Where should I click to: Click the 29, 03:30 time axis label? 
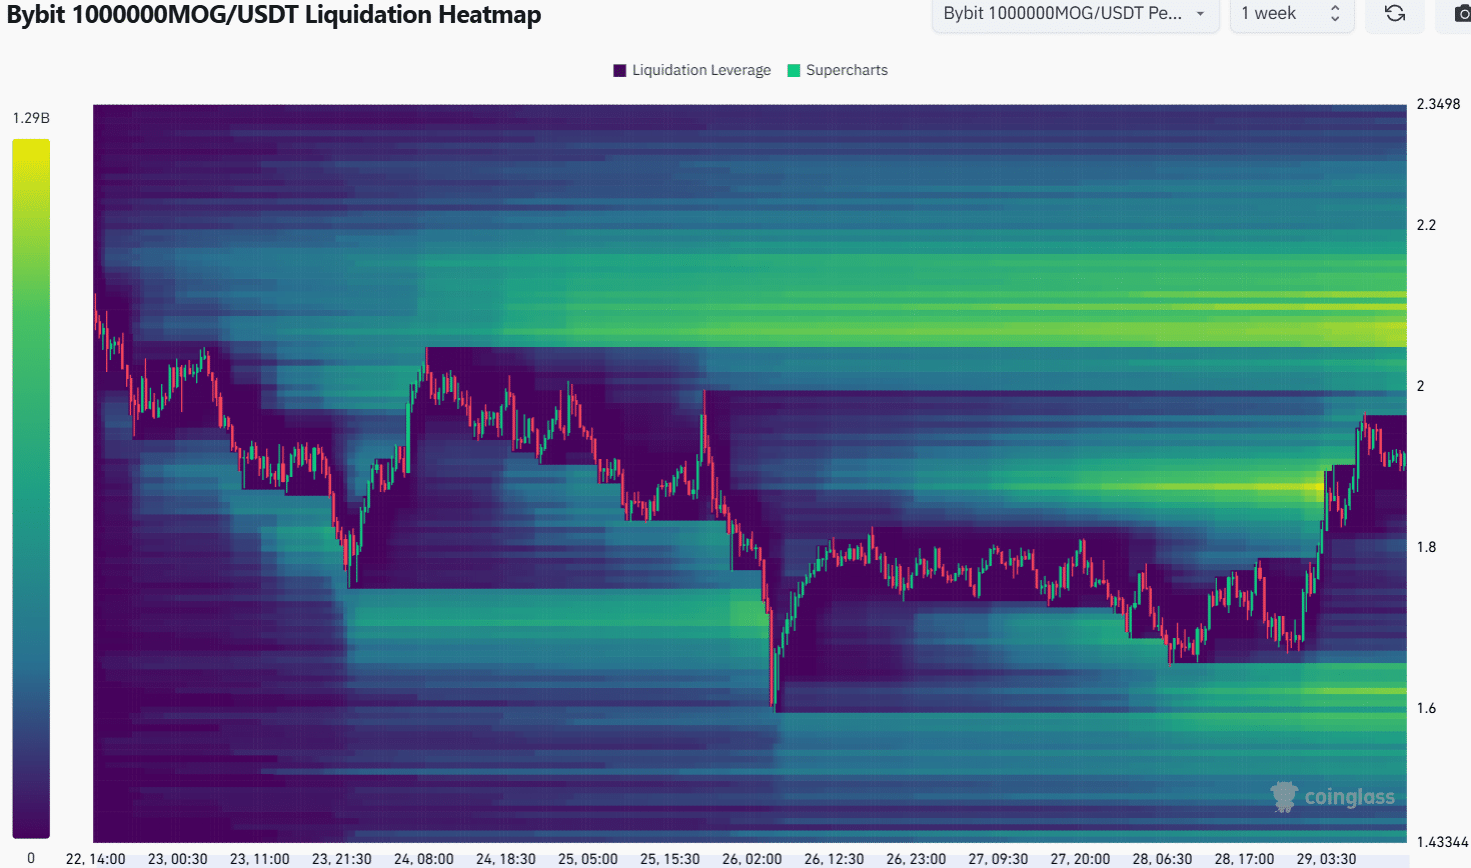[1326, 859]
